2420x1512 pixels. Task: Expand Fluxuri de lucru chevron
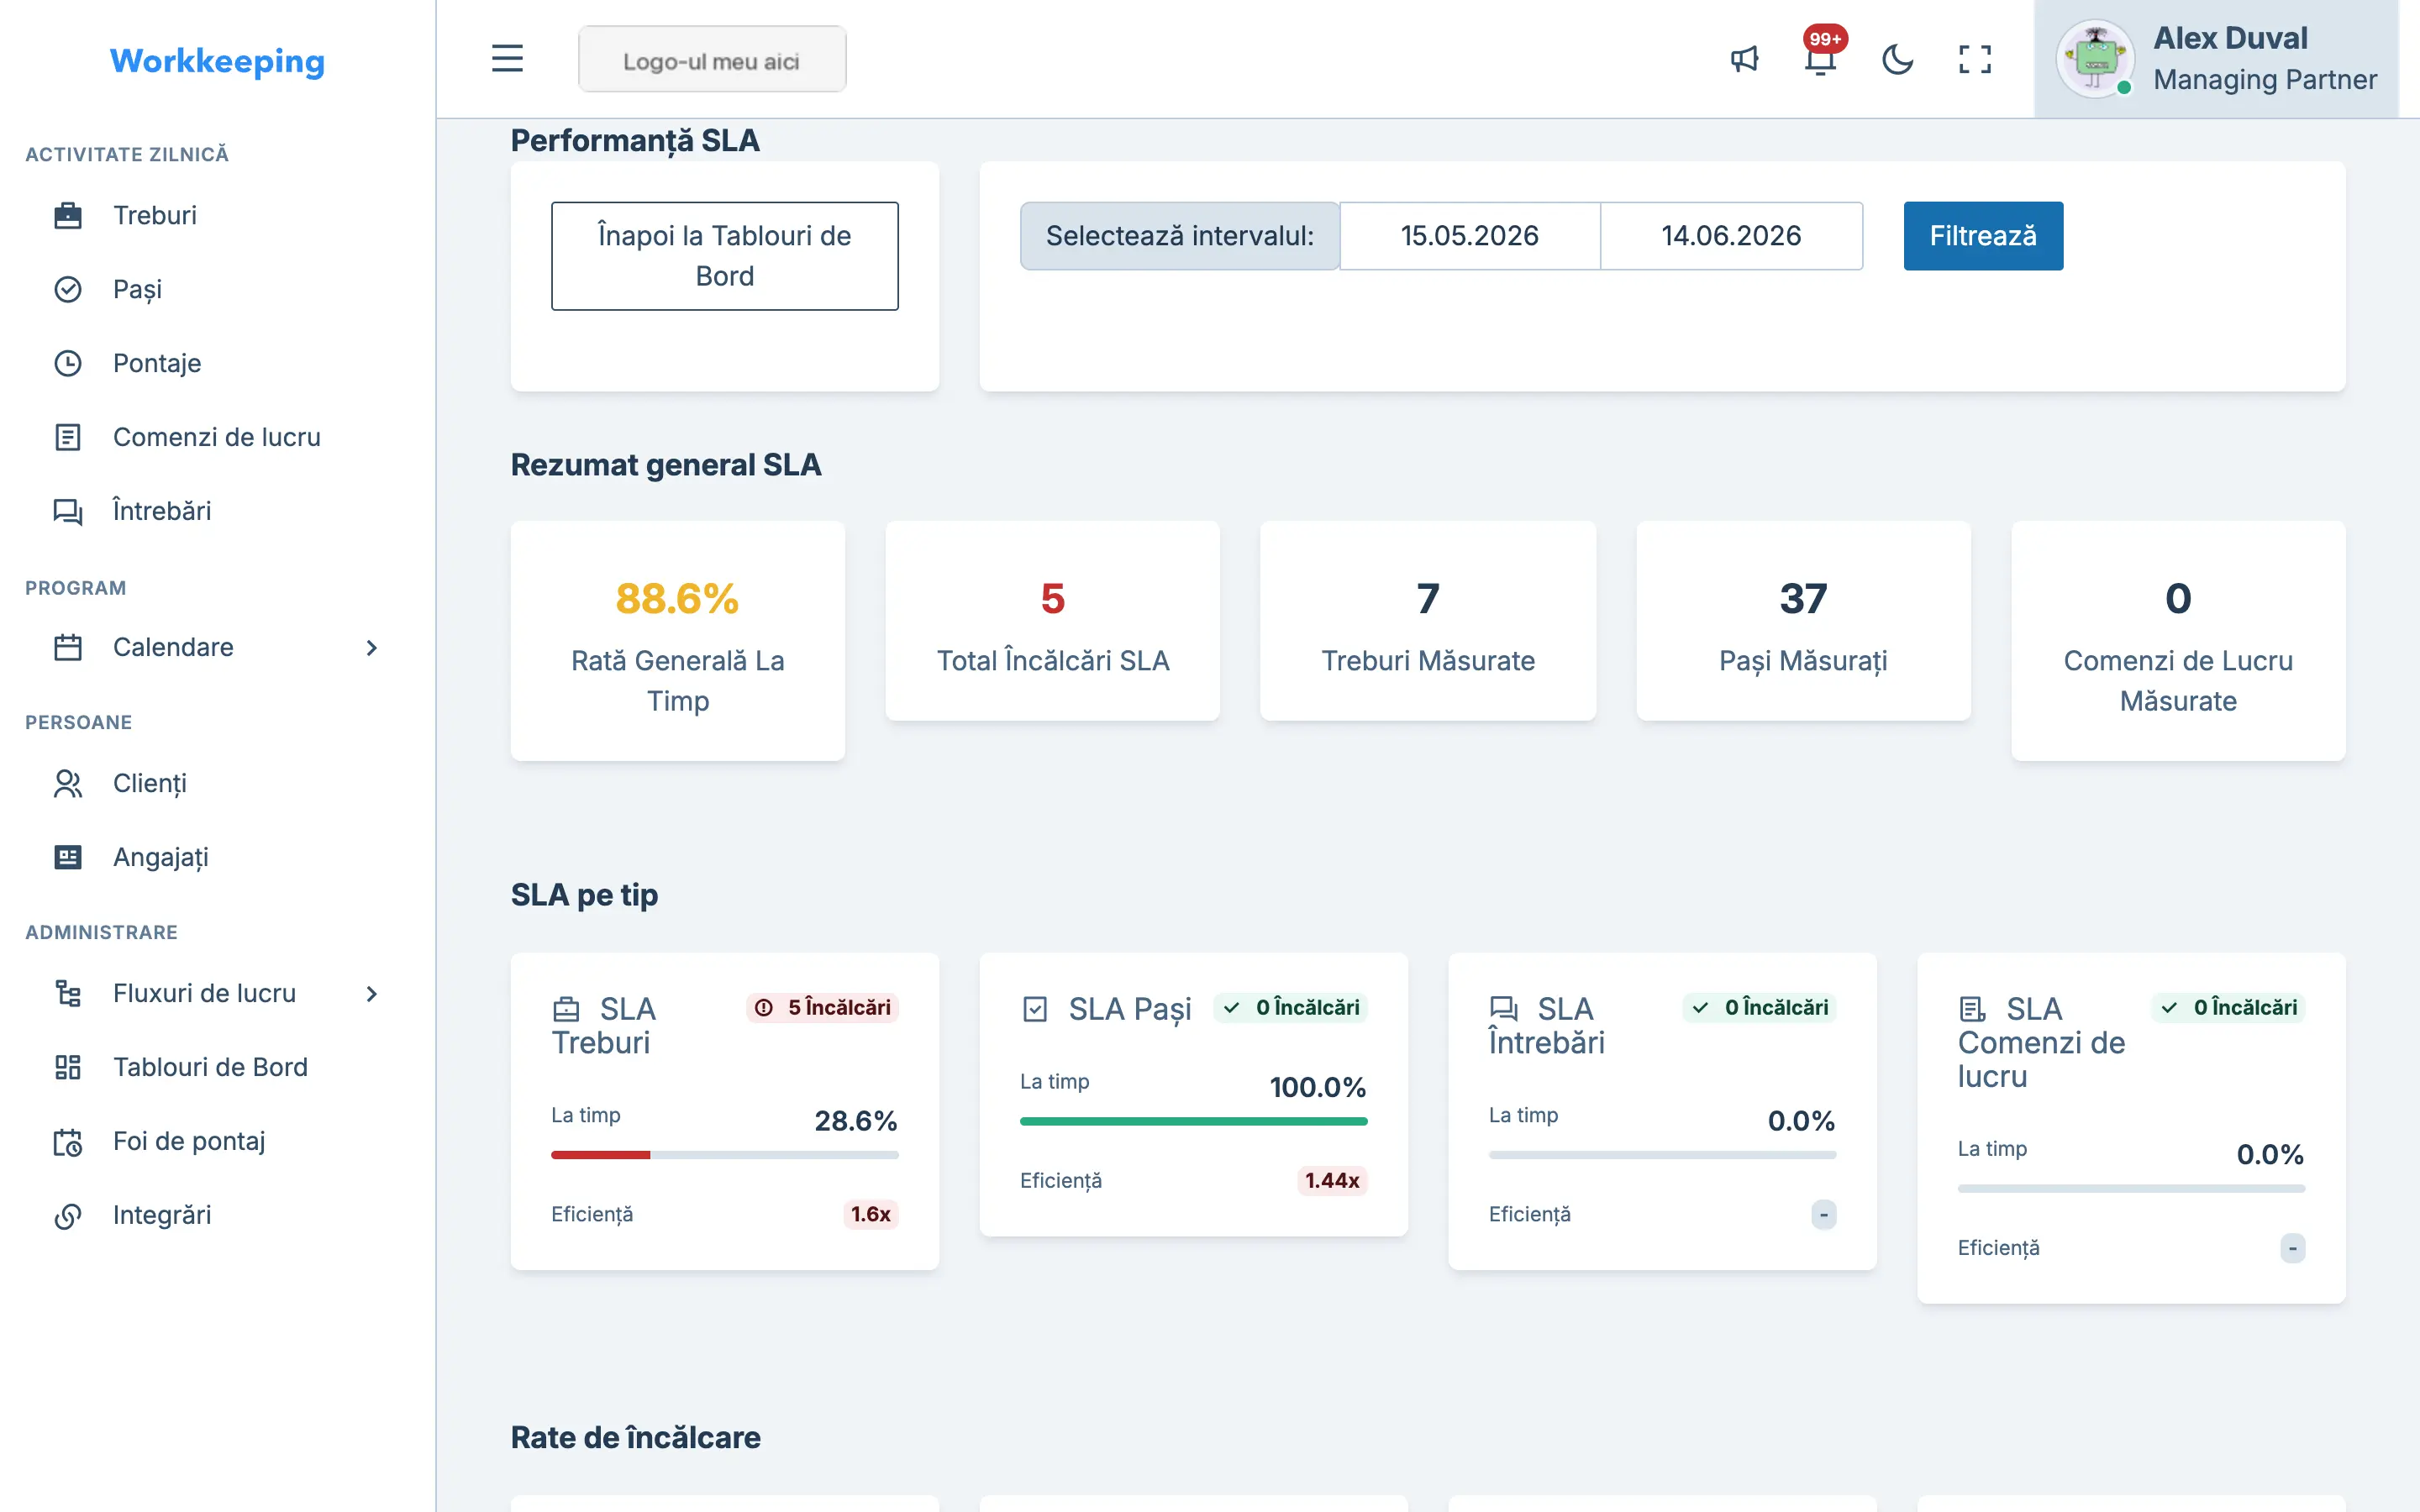coord(372,993)
